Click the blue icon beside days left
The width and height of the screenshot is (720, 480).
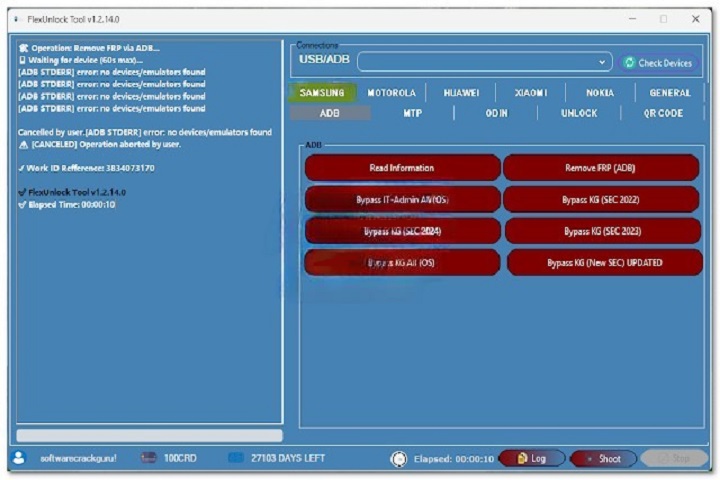[236, 458]
